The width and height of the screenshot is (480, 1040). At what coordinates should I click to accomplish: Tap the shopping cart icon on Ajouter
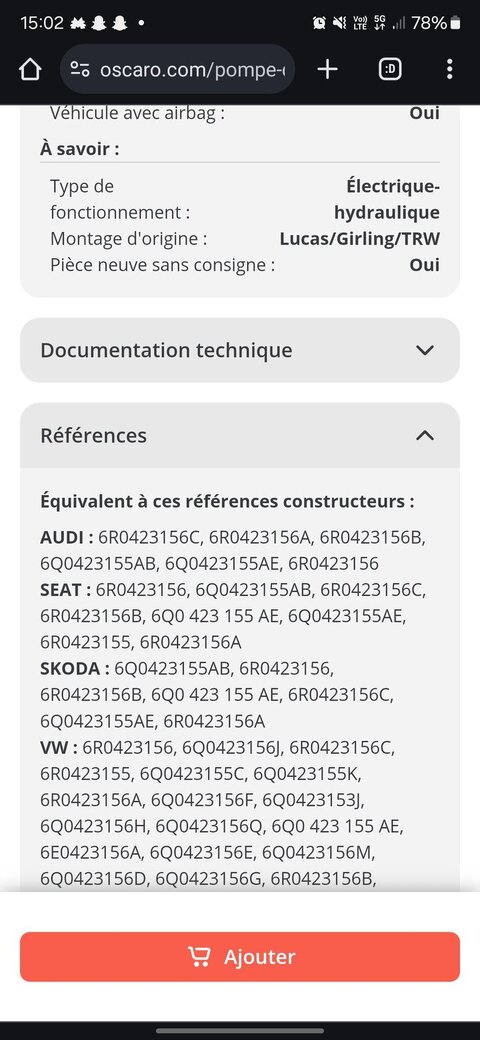coord(198,956)
